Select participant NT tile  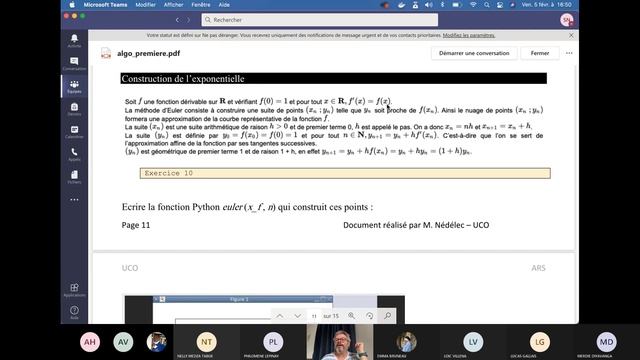point(207,342)
